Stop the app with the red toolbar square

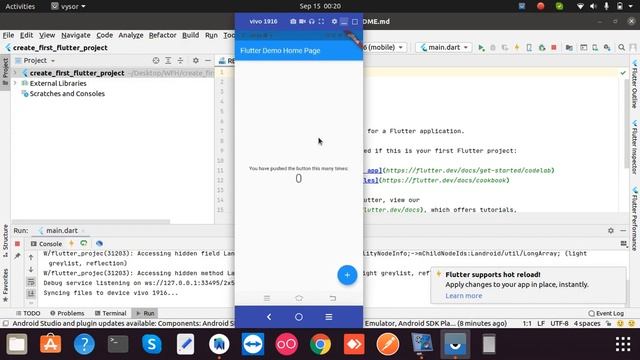554,48
